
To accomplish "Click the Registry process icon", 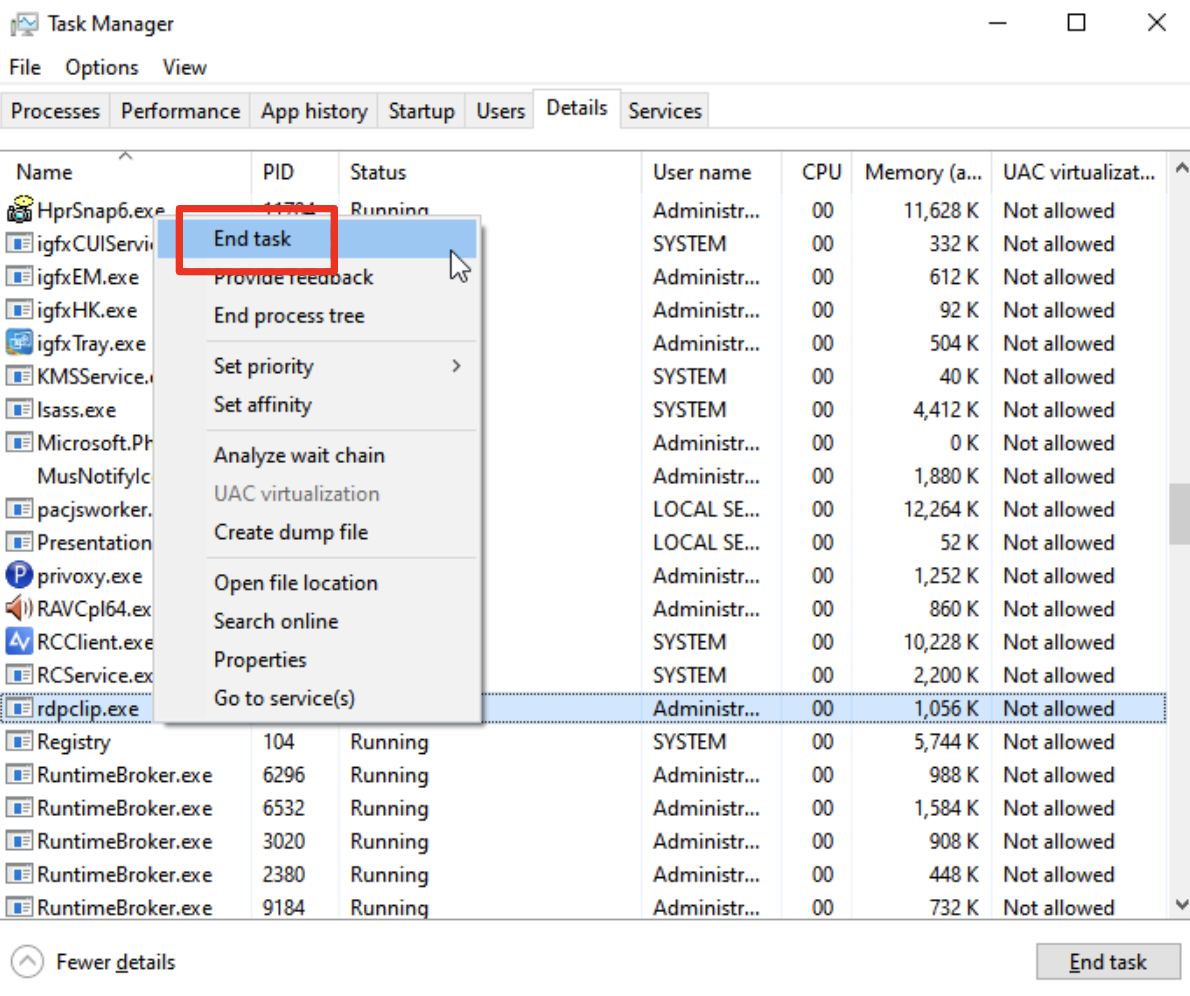I will (19, 742).
